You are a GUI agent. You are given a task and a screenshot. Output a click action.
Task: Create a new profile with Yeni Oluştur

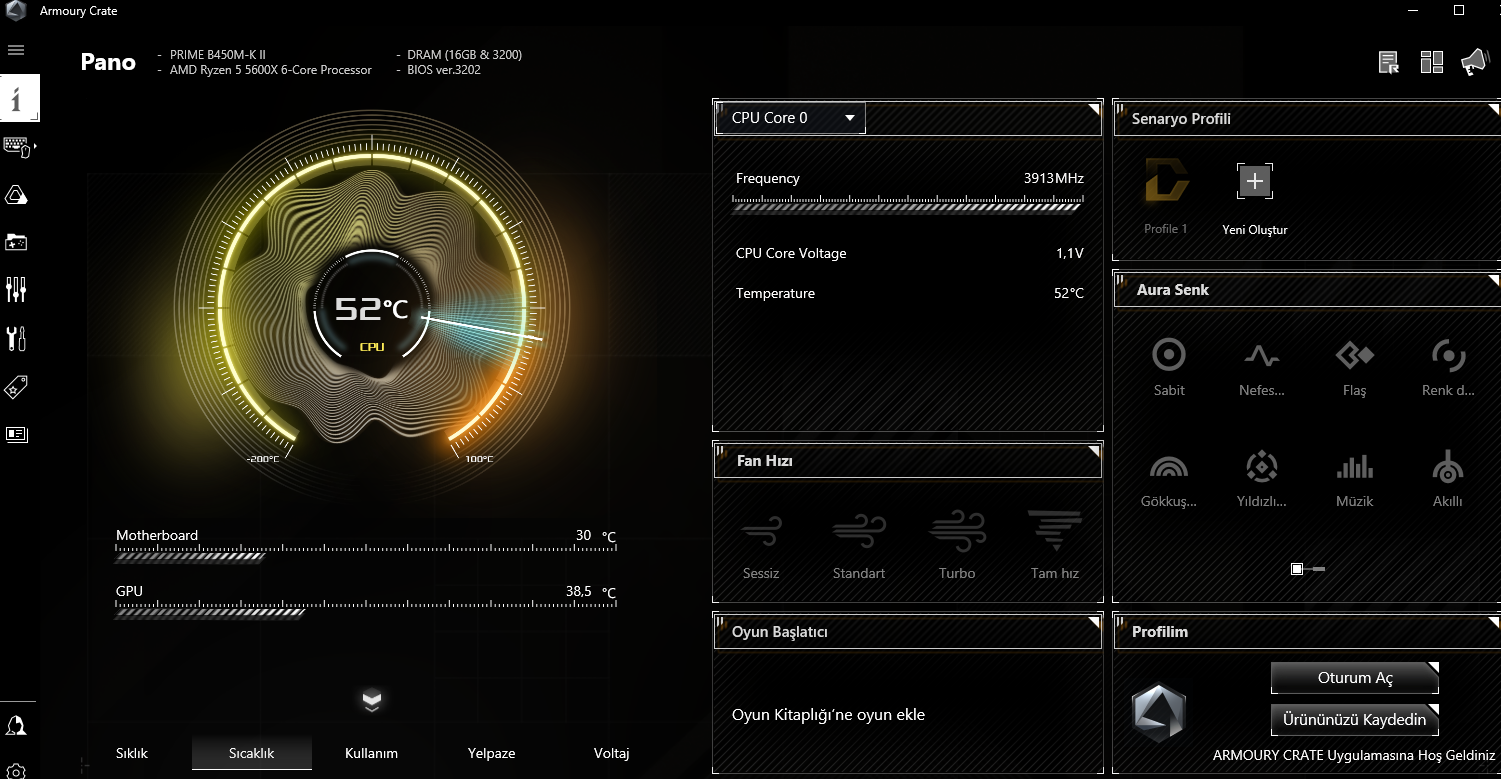[x=1255, y=199]
